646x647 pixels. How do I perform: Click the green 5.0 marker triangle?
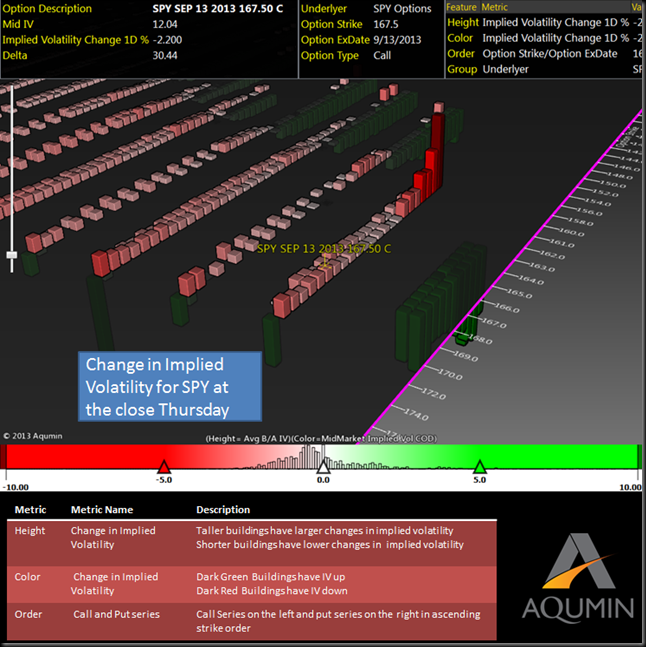pos(479,467)
